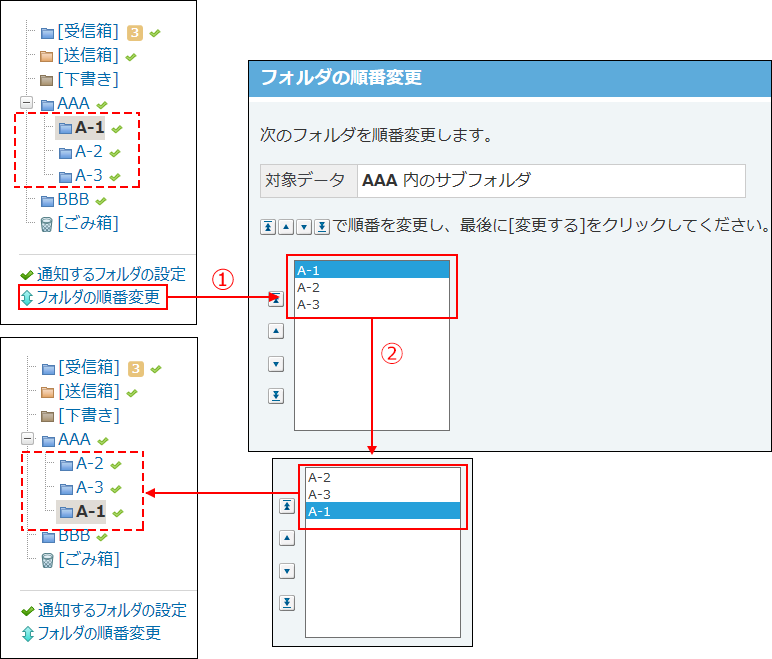
Task: Click フォルダの順番変更 link in the lower panel
Action: (x=99, y=633)
